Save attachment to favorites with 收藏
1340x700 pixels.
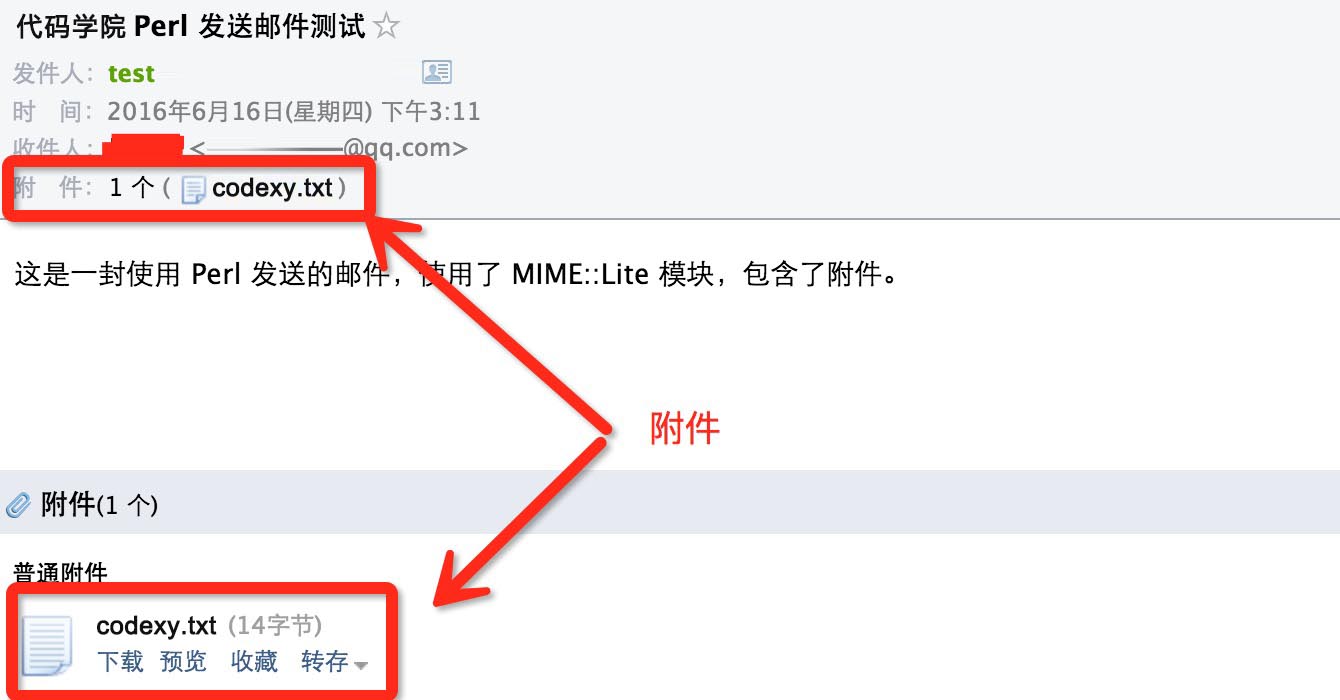click(254, 661)
